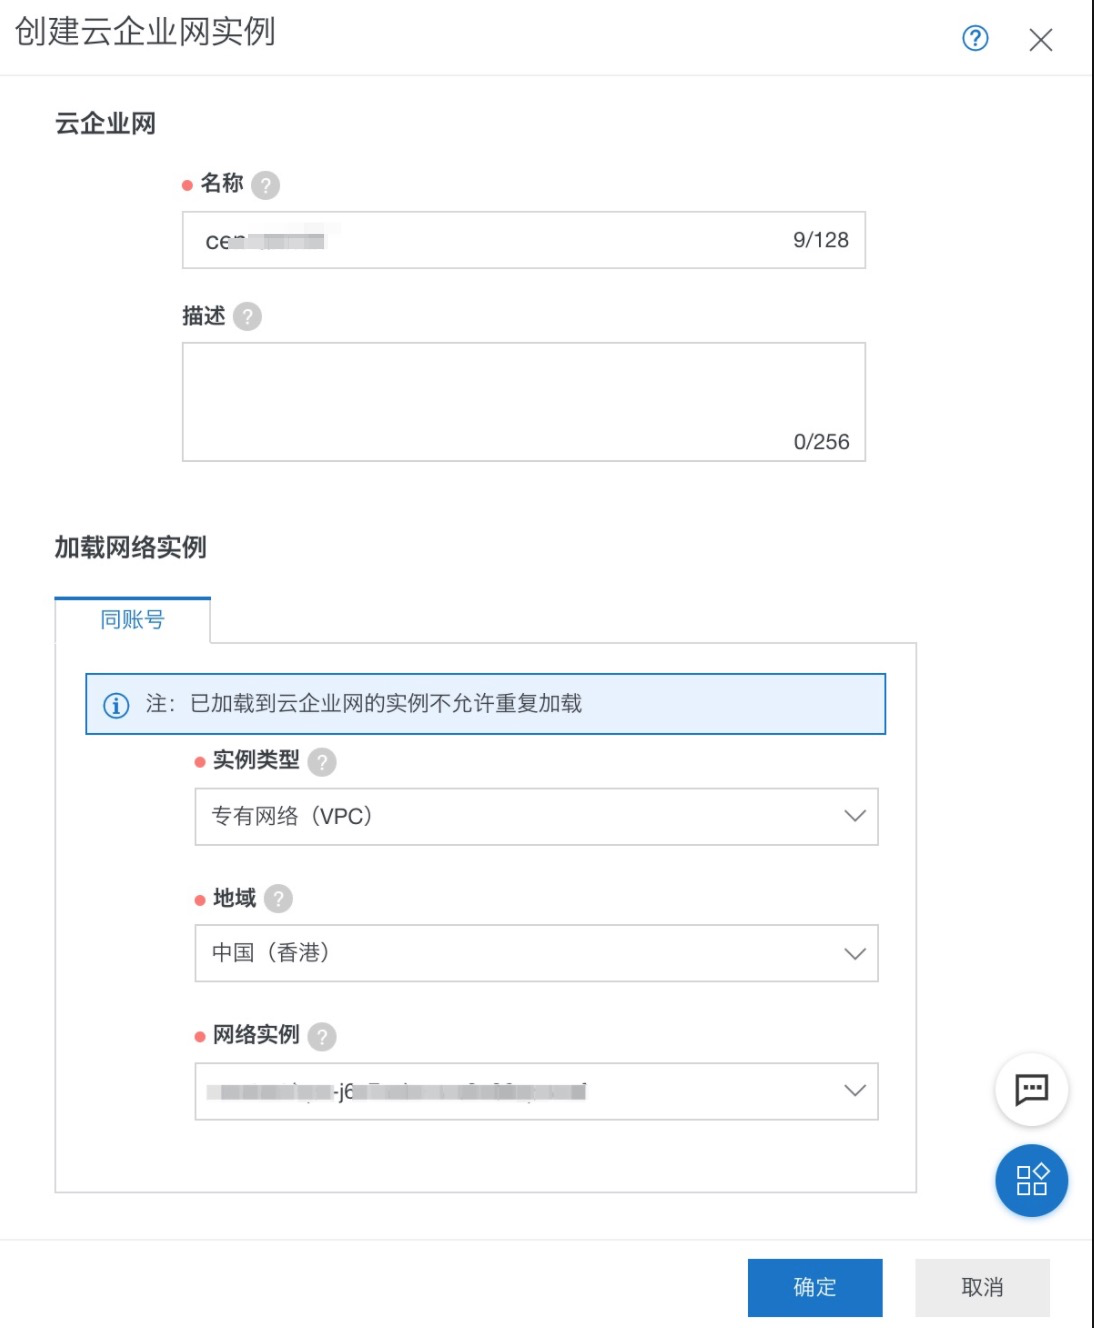
Task: Click the info icon in notice banner
Action: 116,705
